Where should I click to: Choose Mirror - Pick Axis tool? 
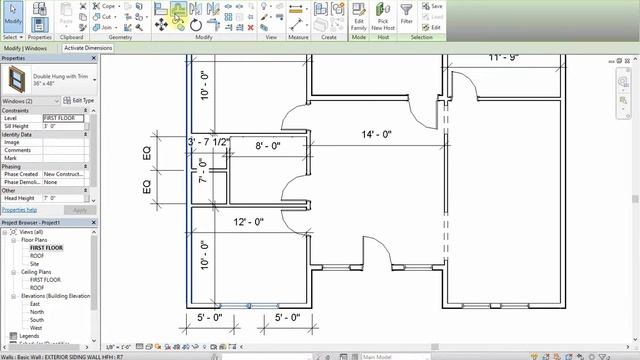(x=196, y=9)
